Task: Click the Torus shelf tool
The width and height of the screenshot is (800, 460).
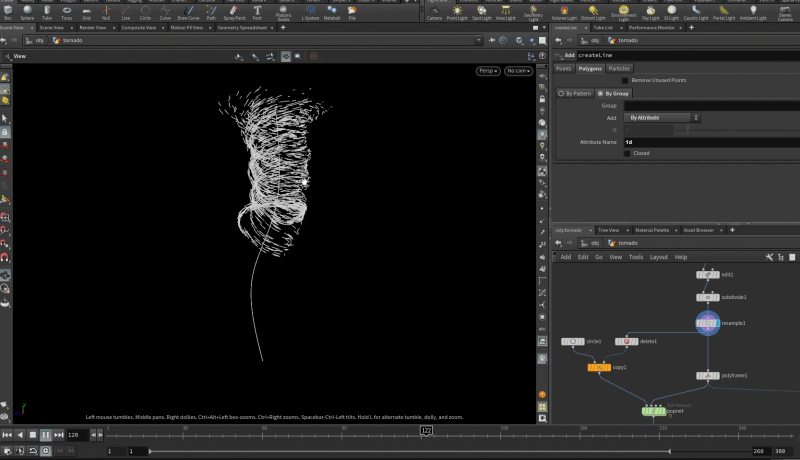Action: coord(66,12)
